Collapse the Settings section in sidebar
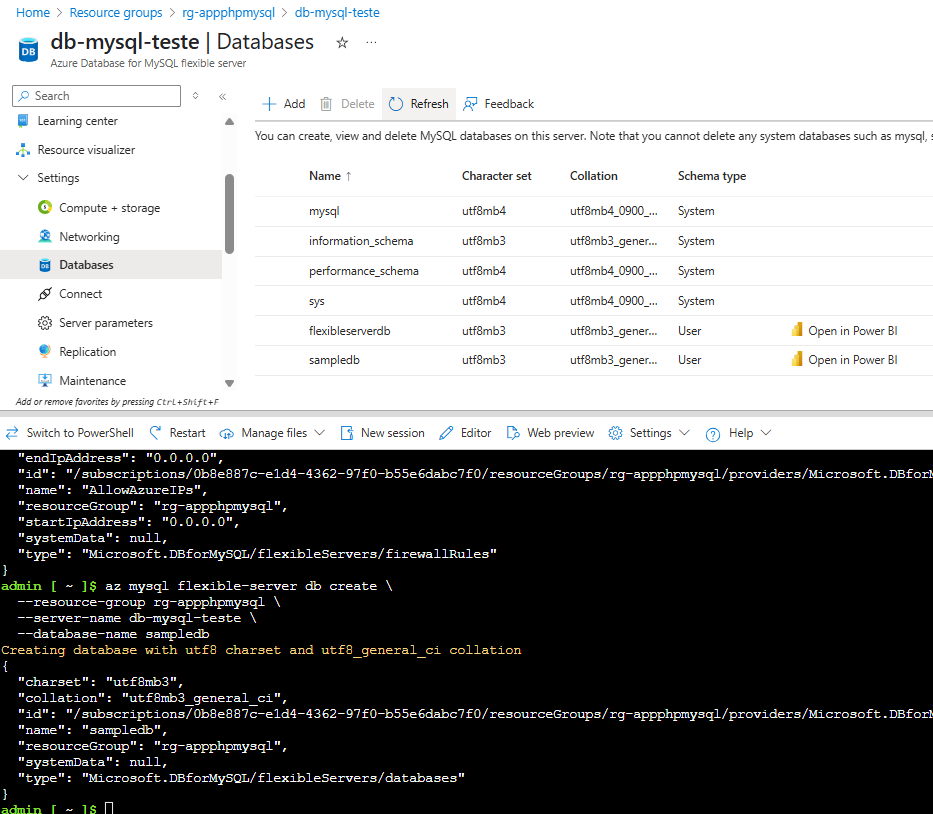This screenshot has height=814, width=933. (23, 178)
